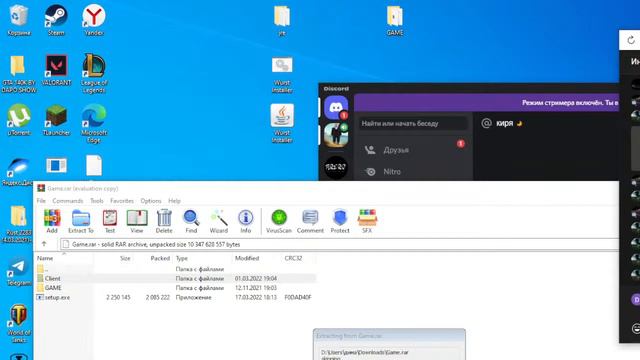Image resolution: width=640 pixels, height=360 pixels.
Task: Open the View tool in WinRAR
Action: point(137,221)
